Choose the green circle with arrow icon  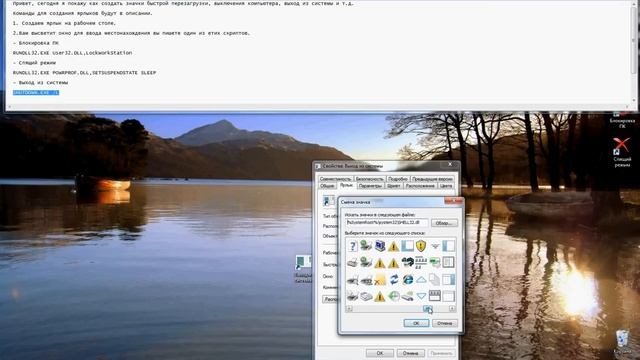coord(393,296)
